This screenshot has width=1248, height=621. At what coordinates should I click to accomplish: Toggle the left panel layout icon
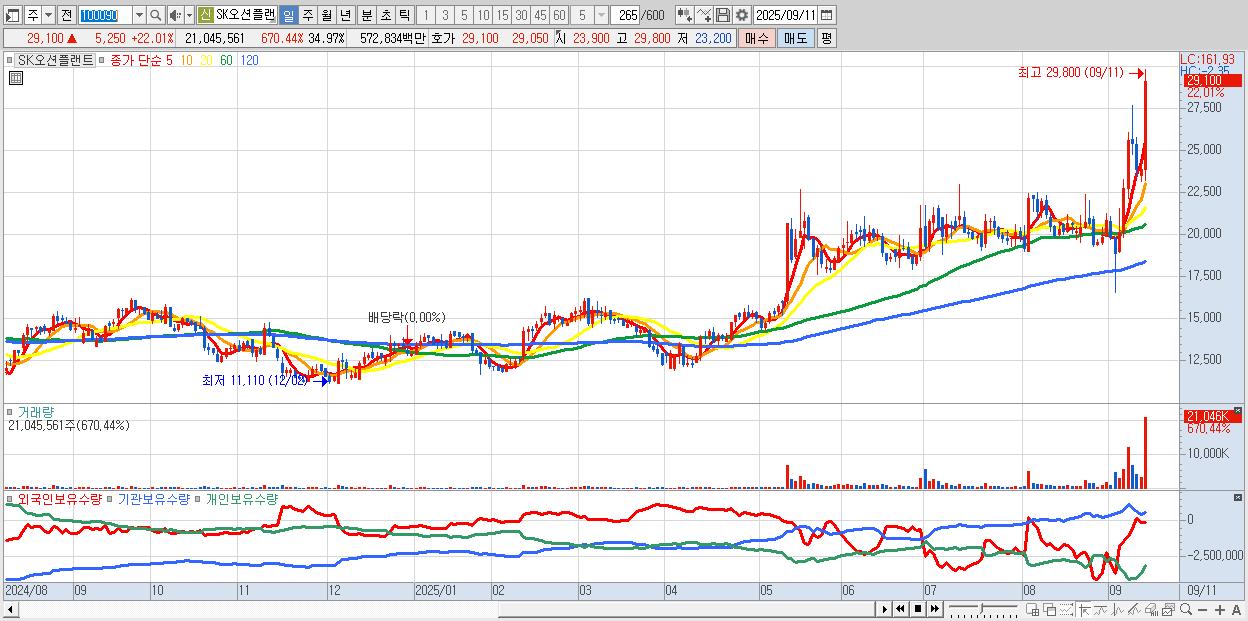tap(12, 15)
